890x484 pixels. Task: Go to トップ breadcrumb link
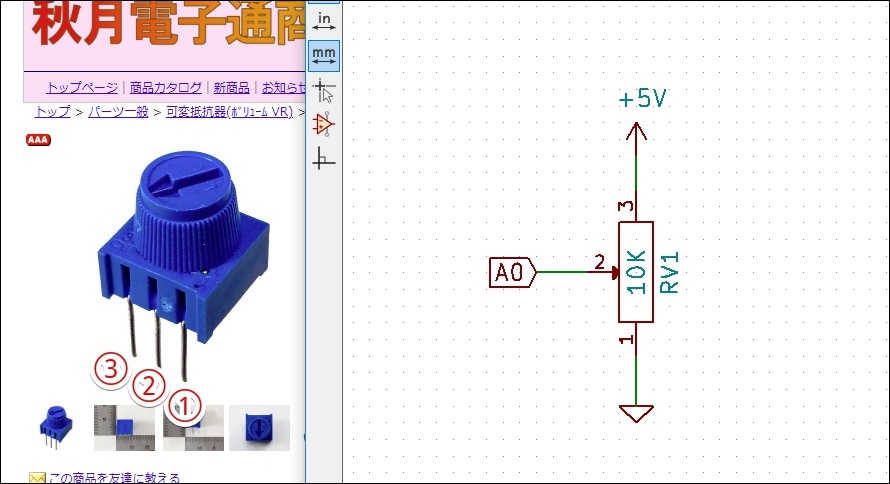[x=53, y=112]
